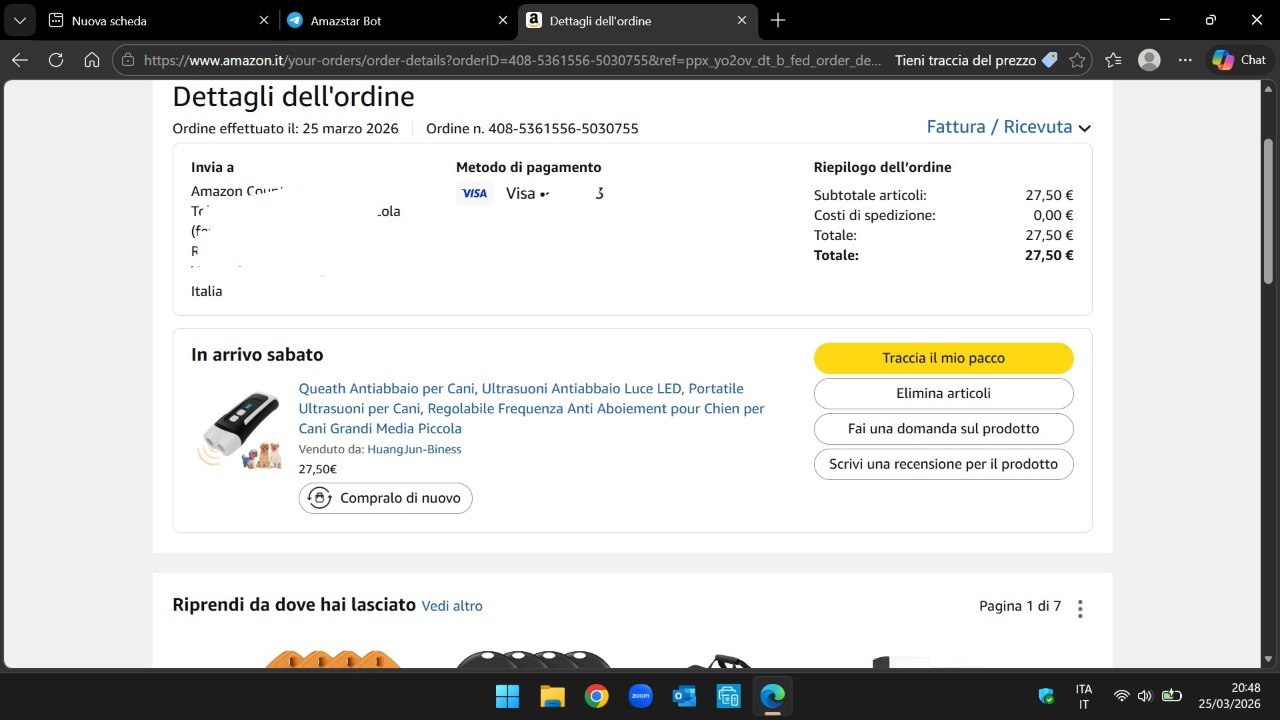Select the Dettagli dell'ordine tab

point(637,20)
